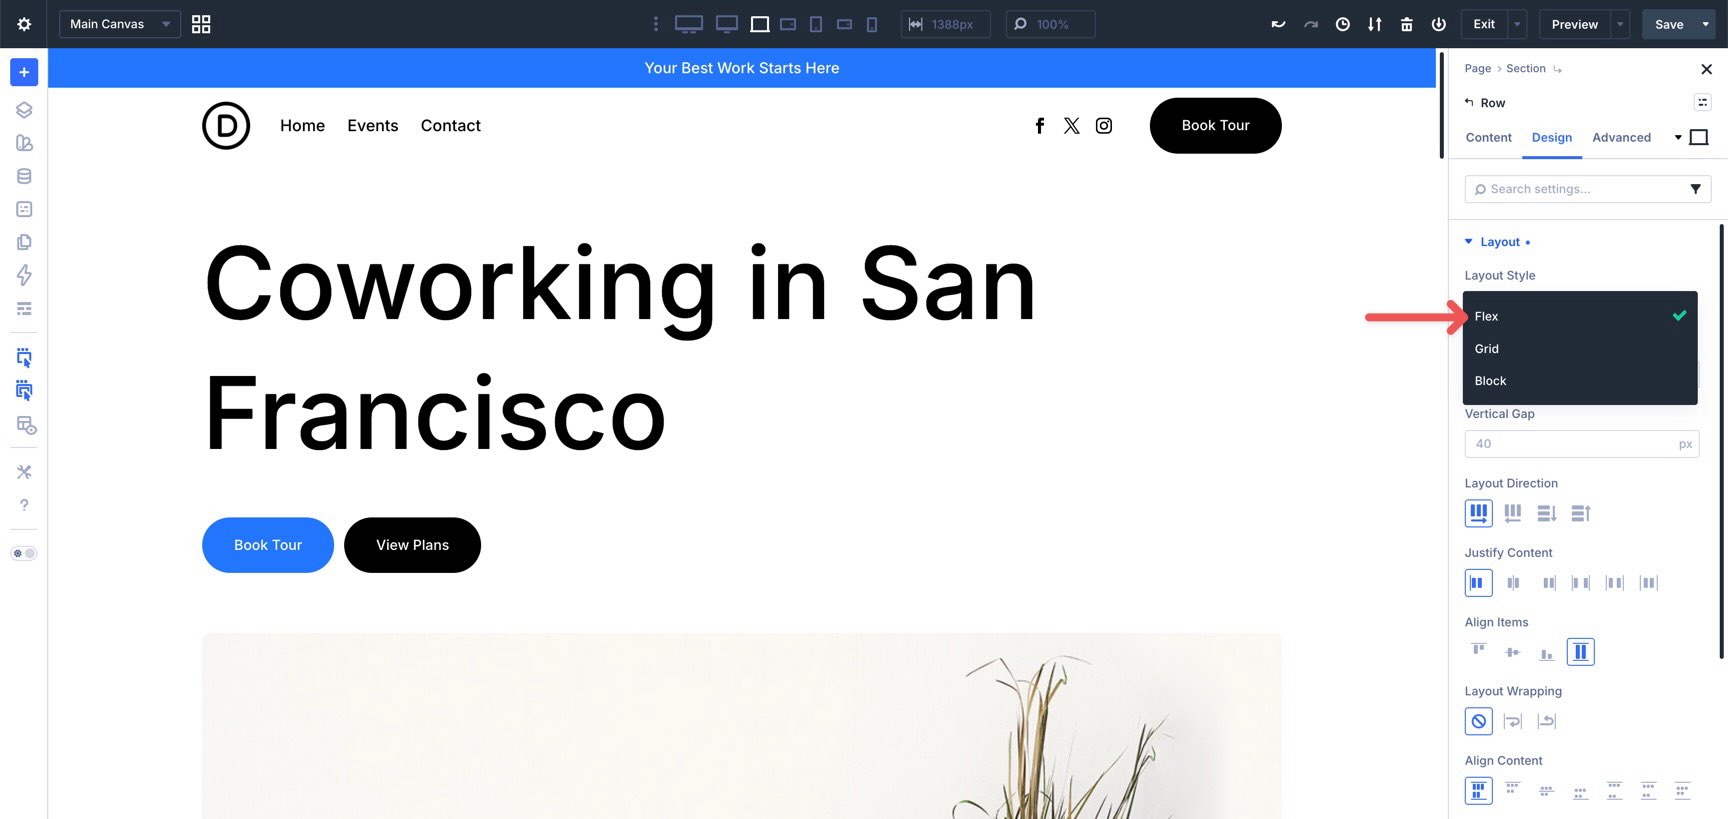This screenshot has height=819, width=1728.
Task: Open the dropdown arrow next to Preview
Action: (x=1620, y=24)
